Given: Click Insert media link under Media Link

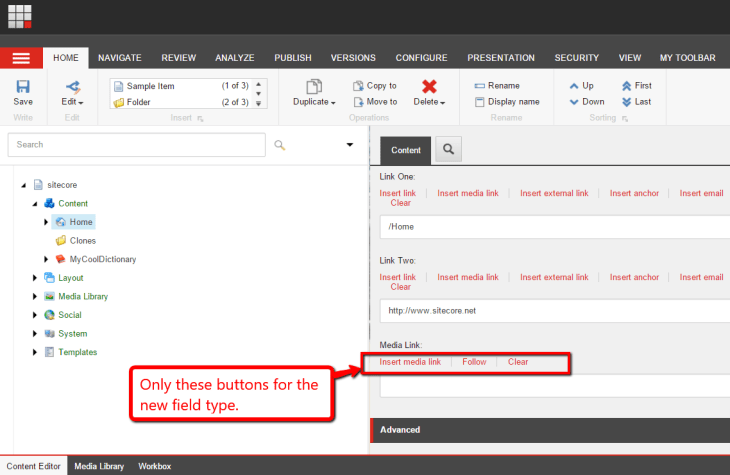Looking at the screenshot, I should click(410, 362).
